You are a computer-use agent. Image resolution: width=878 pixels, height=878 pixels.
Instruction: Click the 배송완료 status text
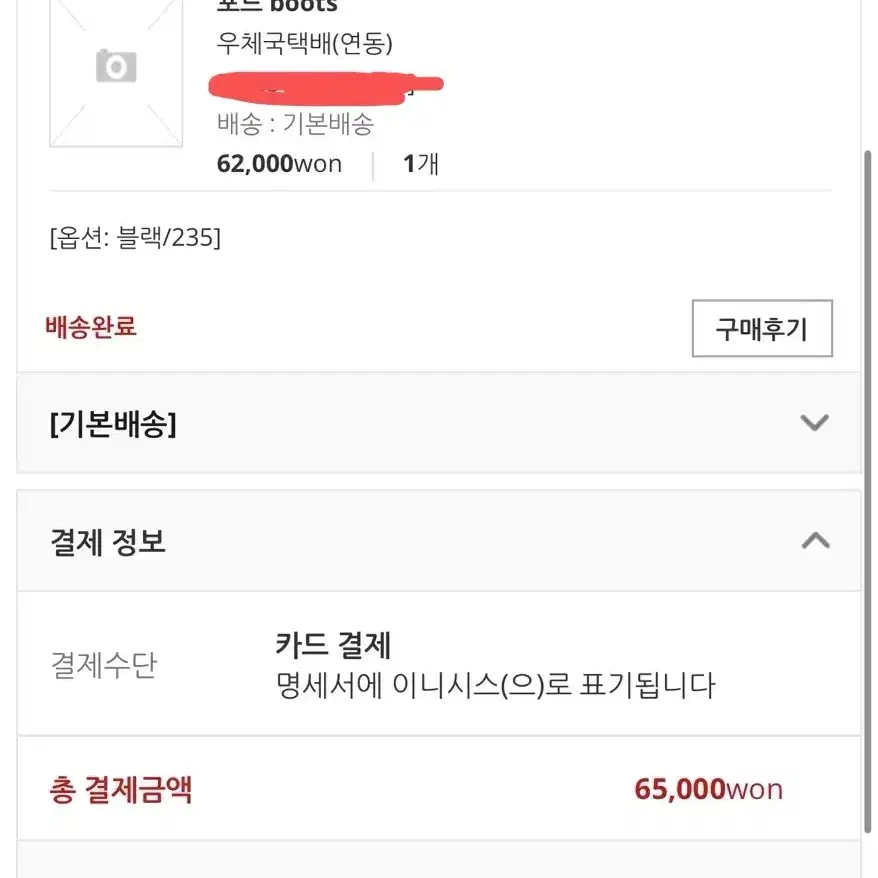pyautogui.click(x=91, y=326)
